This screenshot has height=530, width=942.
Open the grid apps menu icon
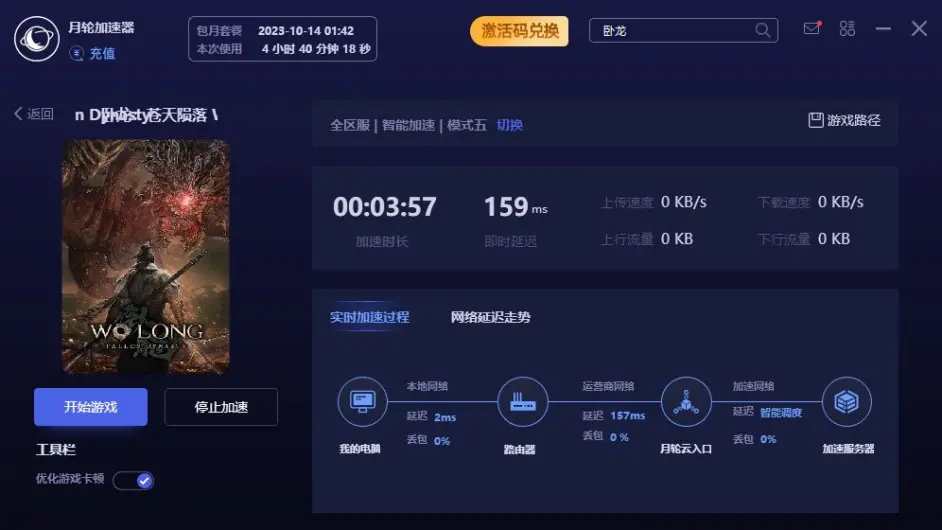(847, 29)
